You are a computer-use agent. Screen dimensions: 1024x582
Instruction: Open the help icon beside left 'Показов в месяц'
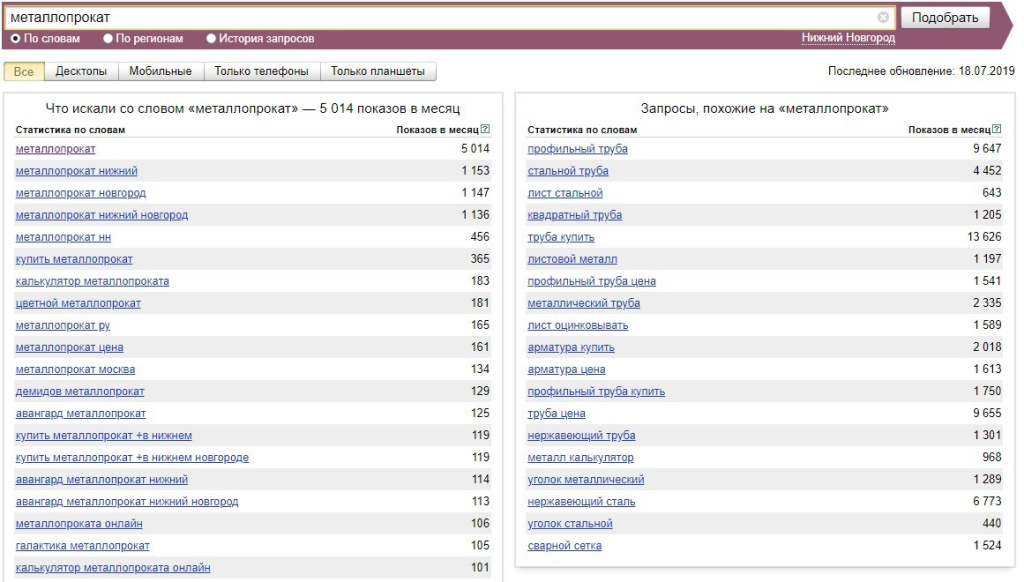(x=485, y=129)
